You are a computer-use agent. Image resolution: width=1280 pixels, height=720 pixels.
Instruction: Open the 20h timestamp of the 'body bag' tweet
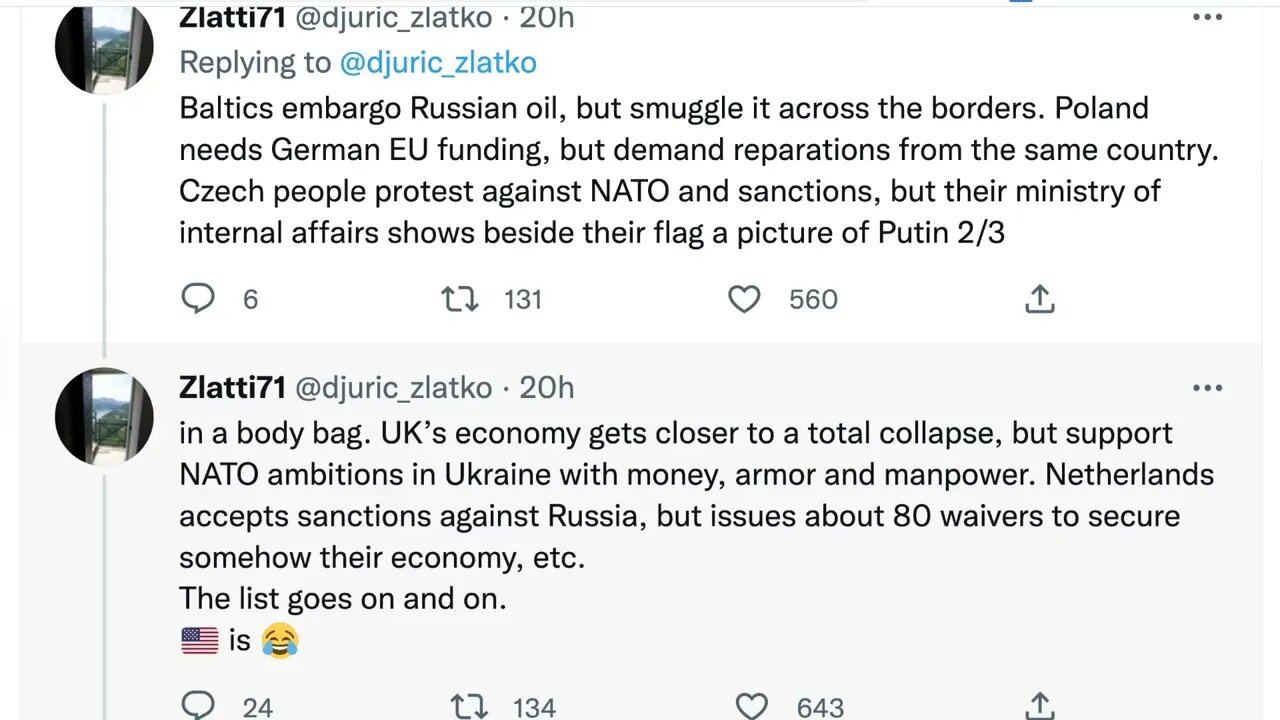click(547, 387)
